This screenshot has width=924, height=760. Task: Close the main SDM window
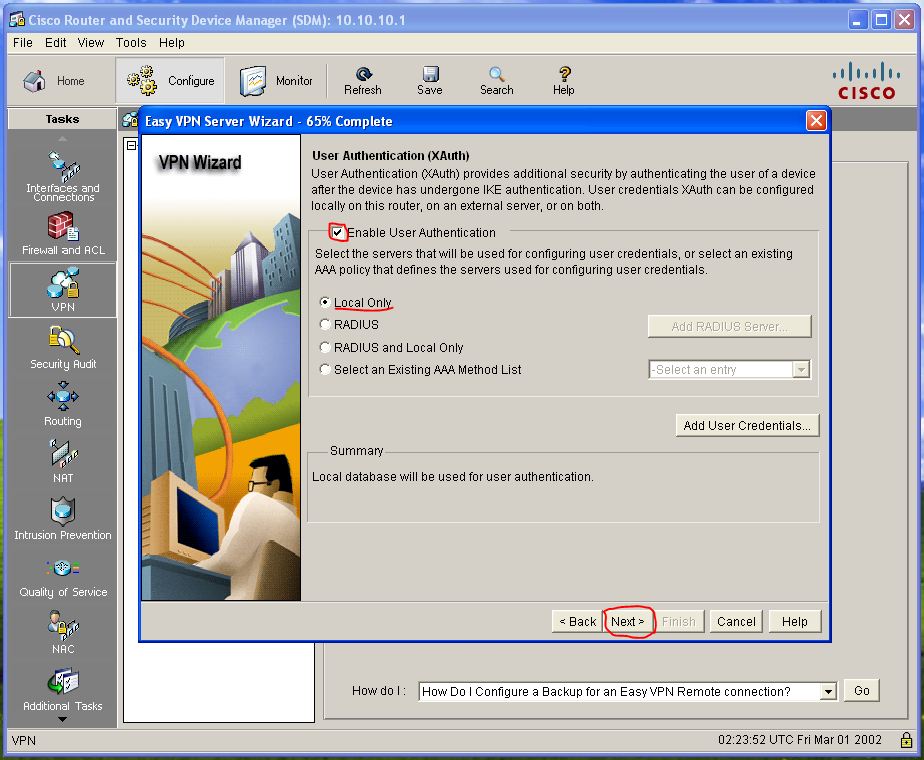pyautogui.click(x=905, y=20)
